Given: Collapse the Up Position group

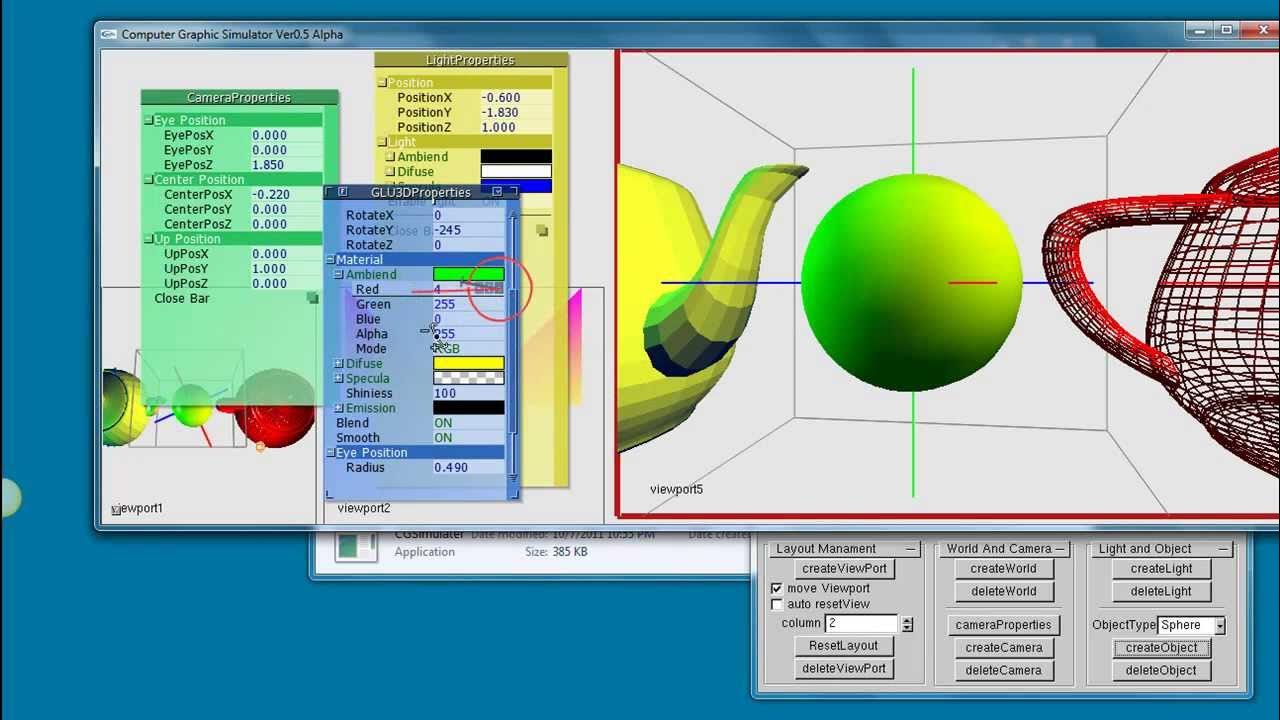Looking at the screenshot, I should 148,239.
